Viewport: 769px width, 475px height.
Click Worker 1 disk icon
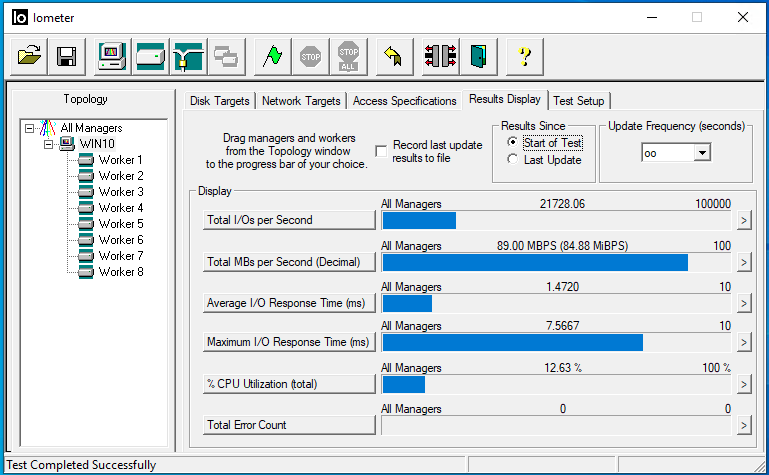86,160
